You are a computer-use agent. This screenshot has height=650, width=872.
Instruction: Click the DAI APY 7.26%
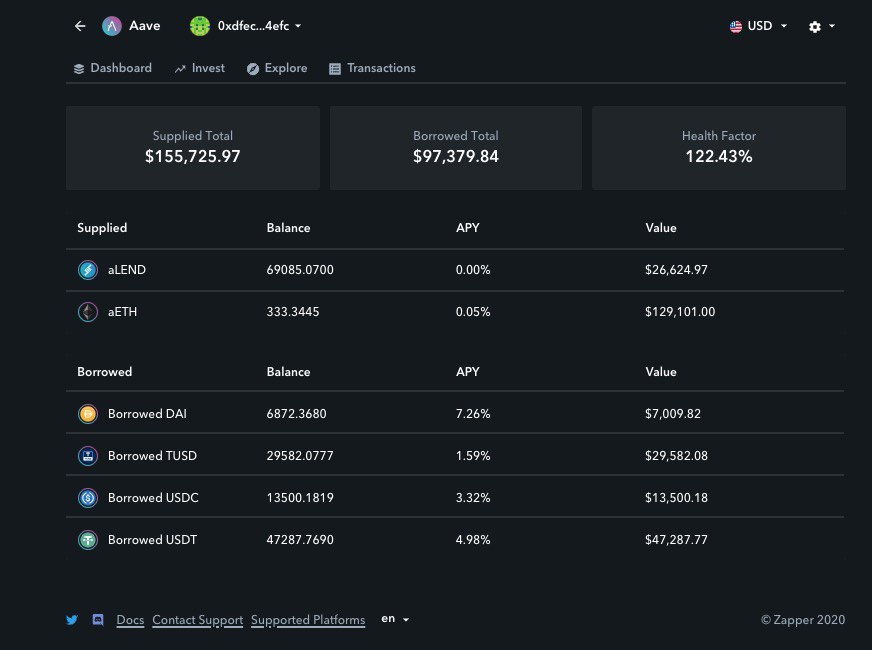coord(473,414)
